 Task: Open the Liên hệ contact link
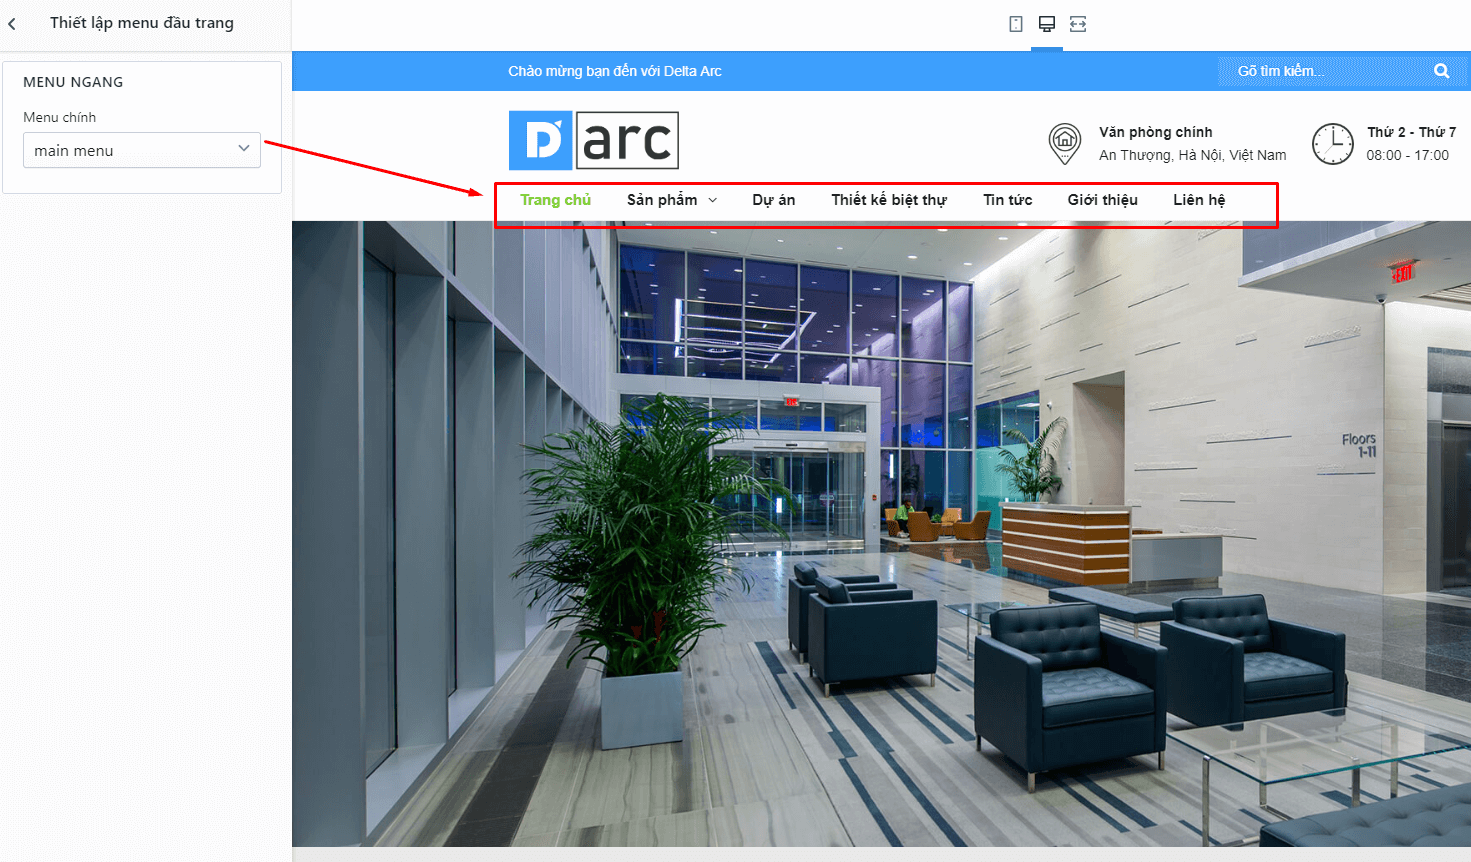(1199, 200)
